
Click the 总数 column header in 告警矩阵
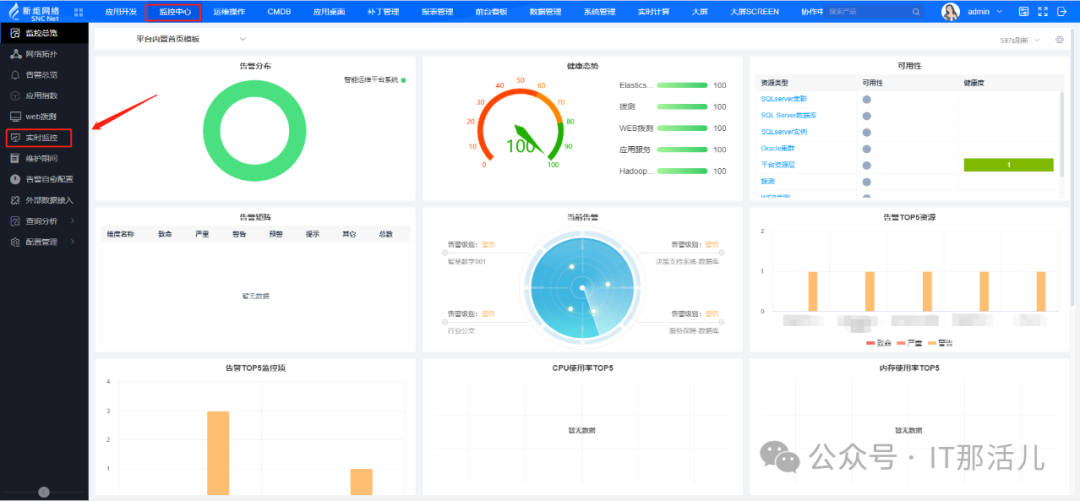tap(386, 234)
